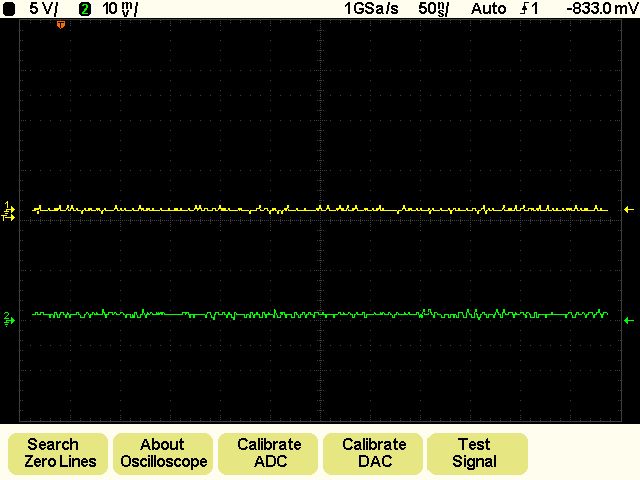The width and height of the screenshot is (640, 480).
Task: Select the channel 1 indicator in status bar
Action: pyautogui.click(x=10, y=8)
